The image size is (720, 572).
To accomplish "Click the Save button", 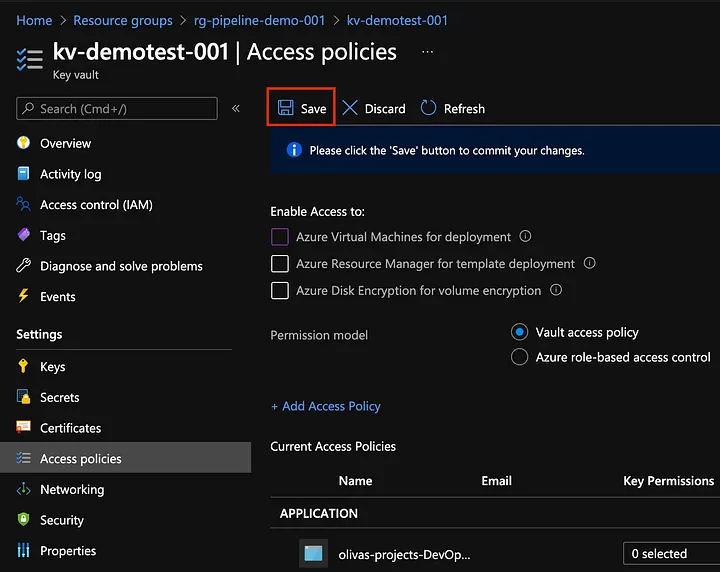I will pyautogui.click(x=301, y=107).
